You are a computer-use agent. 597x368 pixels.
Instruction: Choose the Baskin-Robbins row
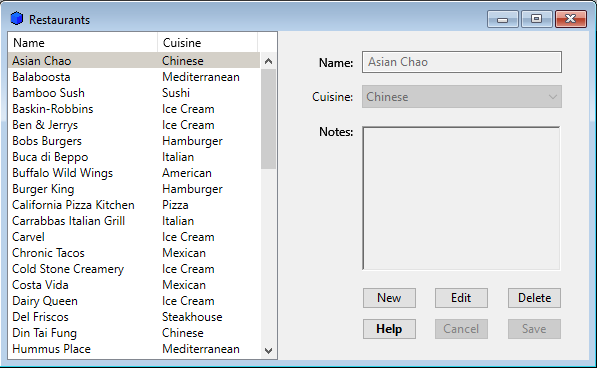coord(134,109)
